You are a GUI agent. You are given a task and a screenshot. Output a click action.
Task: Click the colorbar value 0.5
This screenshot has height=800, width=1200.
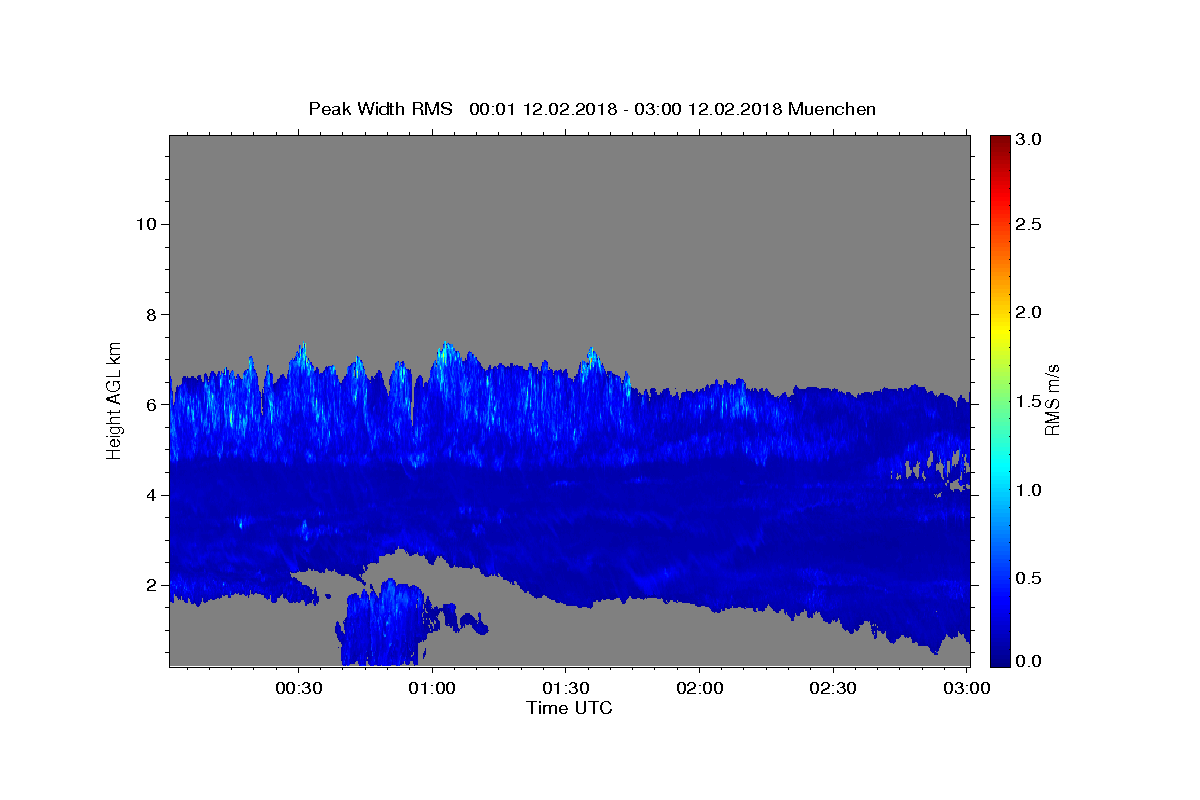click(1030, 578)
